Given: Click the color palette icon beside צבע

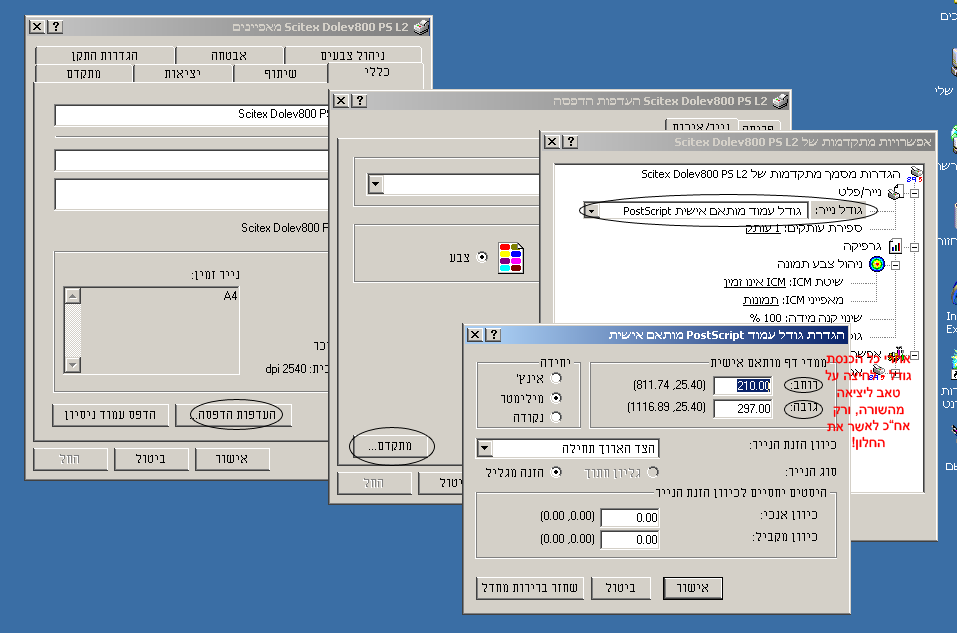Looking at the screenshot, I should (x=510, y=258).
